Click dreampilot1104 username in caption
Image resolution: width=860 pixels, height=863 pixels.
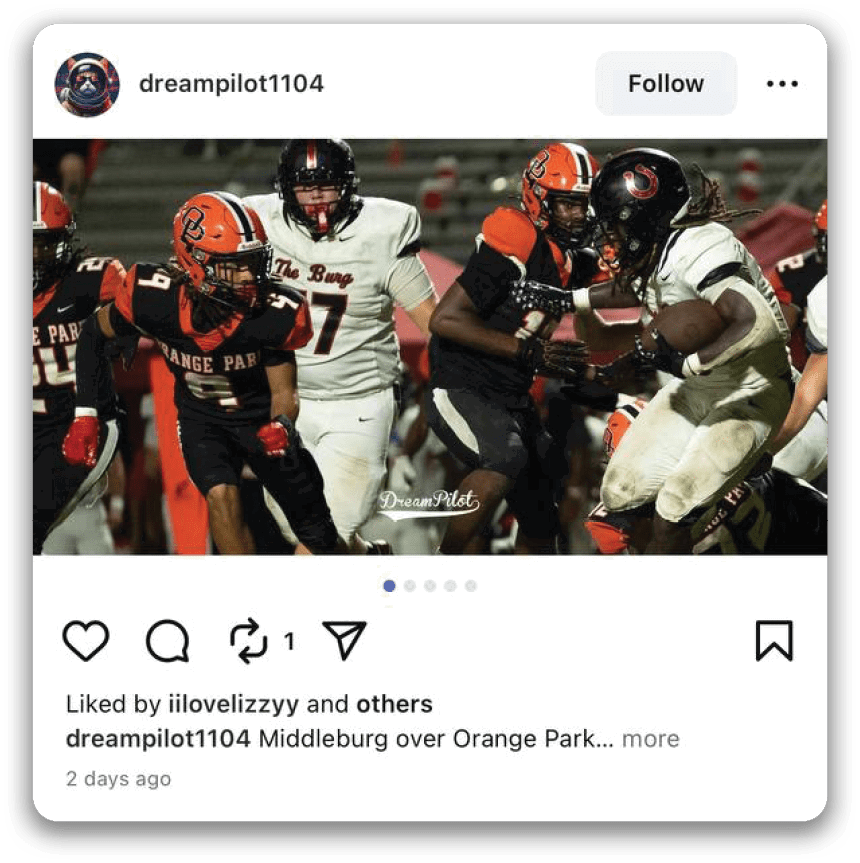158,739
